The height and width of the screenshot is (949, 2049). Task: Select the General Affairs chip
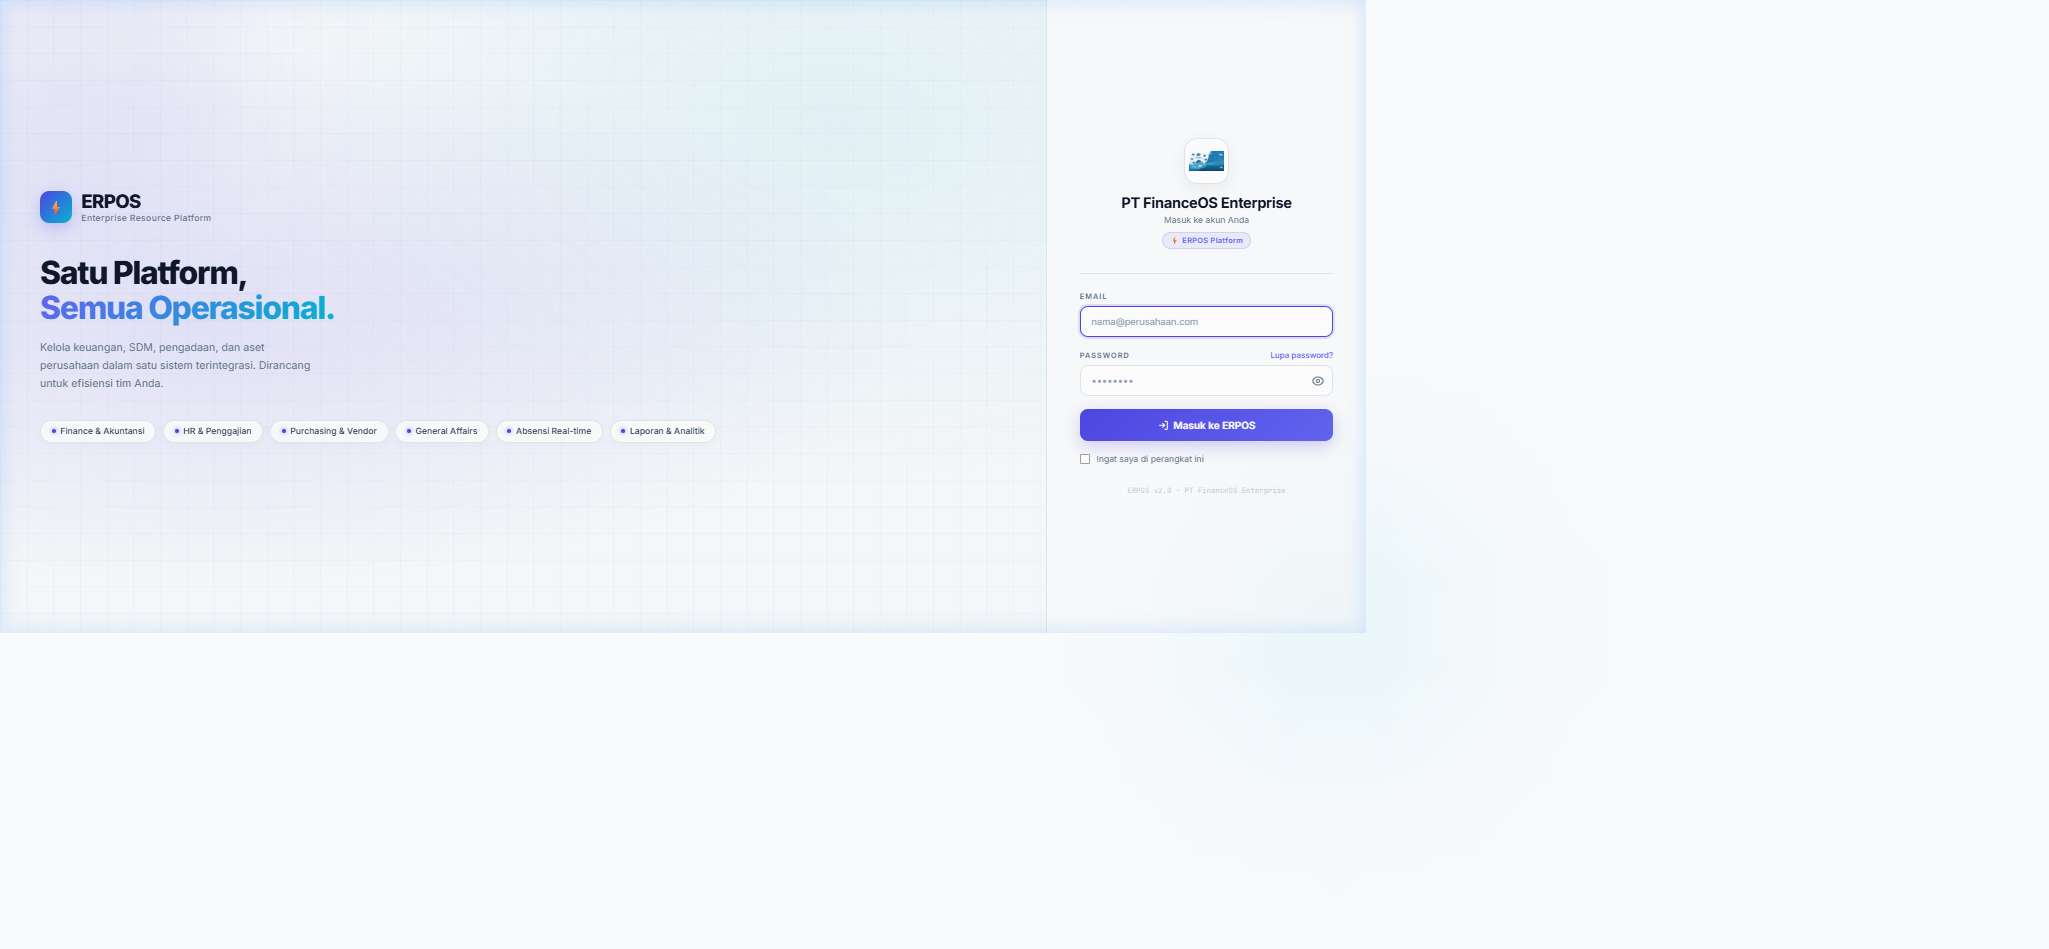coord(442,431)
